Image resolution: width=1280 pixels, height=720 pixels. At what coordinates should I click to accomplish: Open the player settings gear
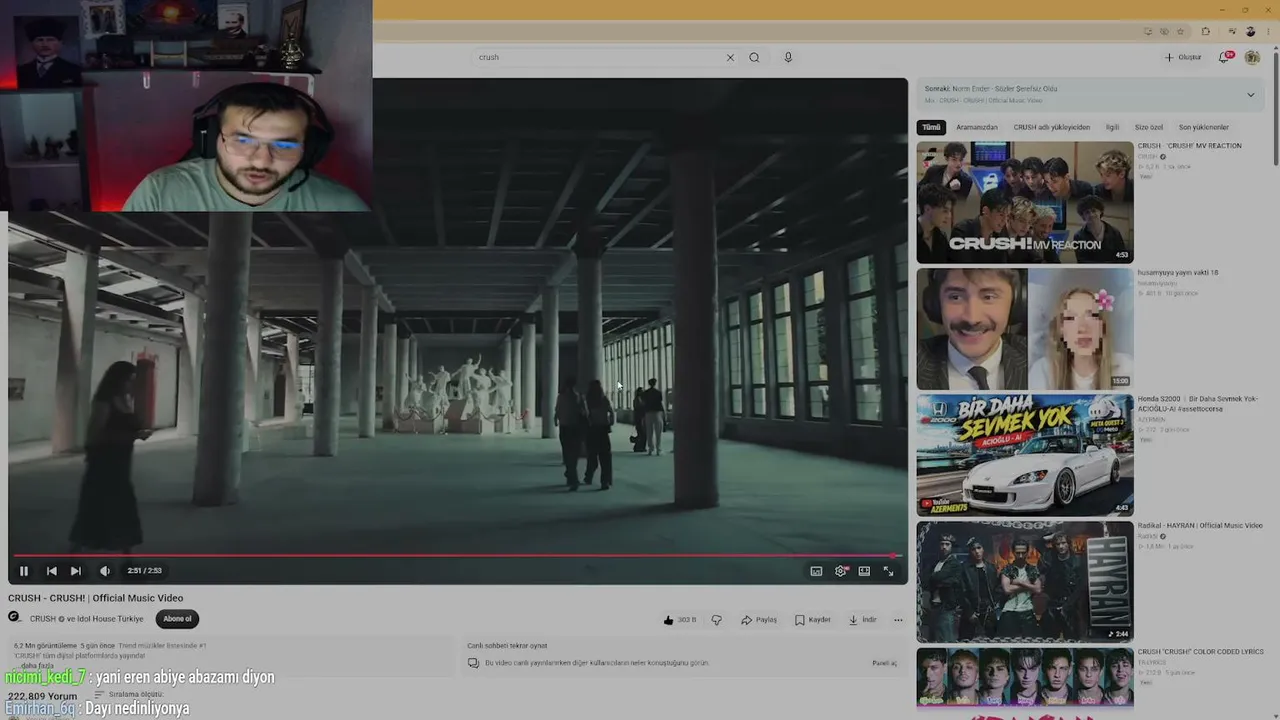click(x=840, y=571)
